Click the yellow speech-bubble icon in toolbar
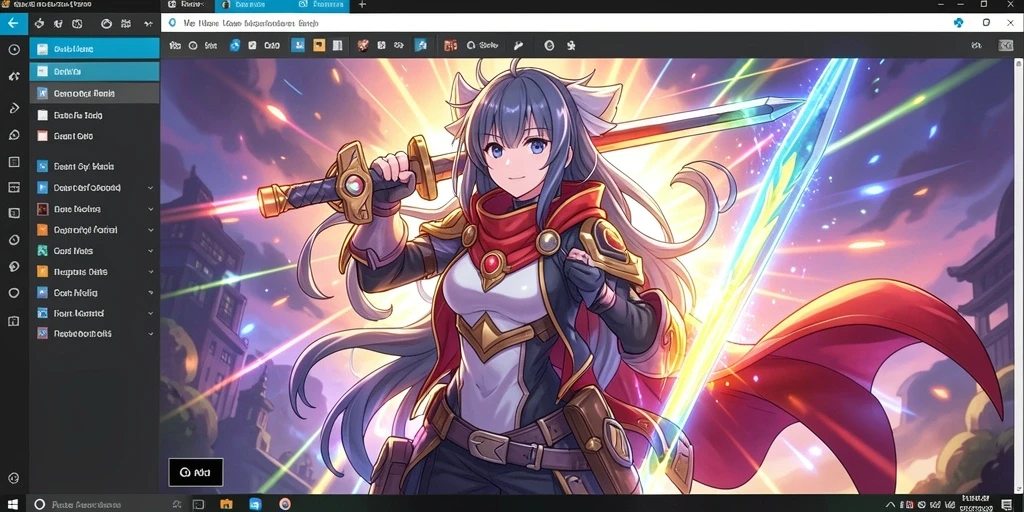Viewport: 1024px width, 512px height. (x=319, y=46)
